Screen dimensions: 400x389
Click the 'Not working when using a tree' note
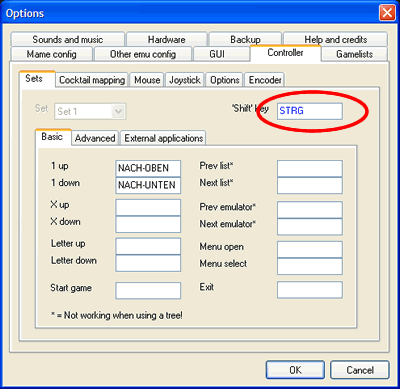point(117,315)
